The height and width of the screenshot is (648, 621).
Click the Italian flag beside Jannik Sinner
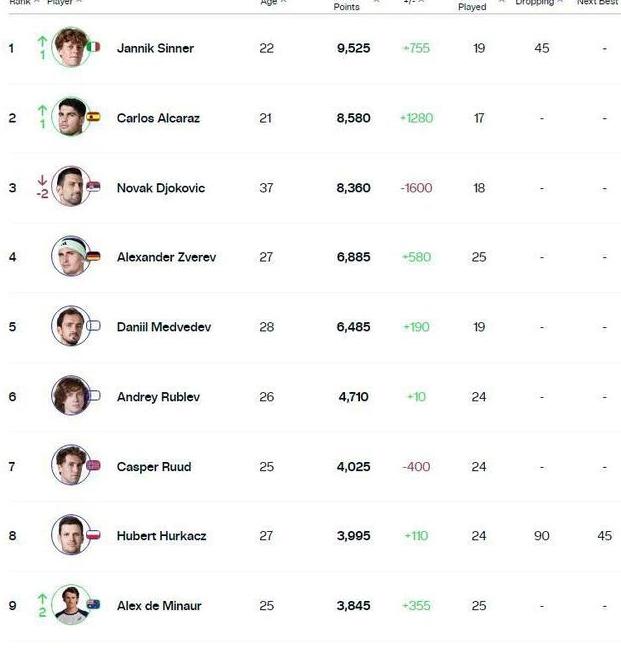(x=94, y=47)
